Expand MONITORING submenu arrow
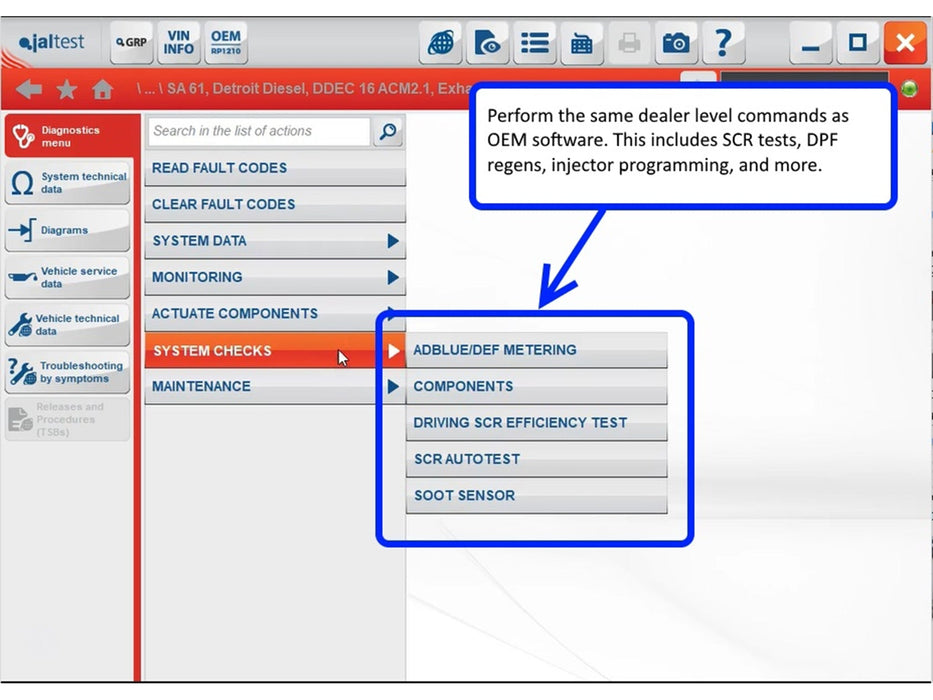Image resolution: width=933 pixels, height=700 pixels. pos(393,277)
